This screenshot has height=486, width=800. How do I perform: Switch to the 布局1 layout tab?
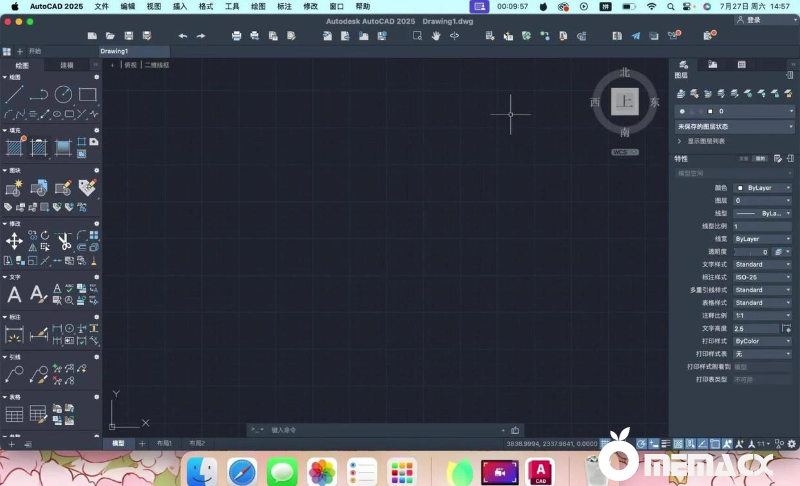click(x=164, y=443)
